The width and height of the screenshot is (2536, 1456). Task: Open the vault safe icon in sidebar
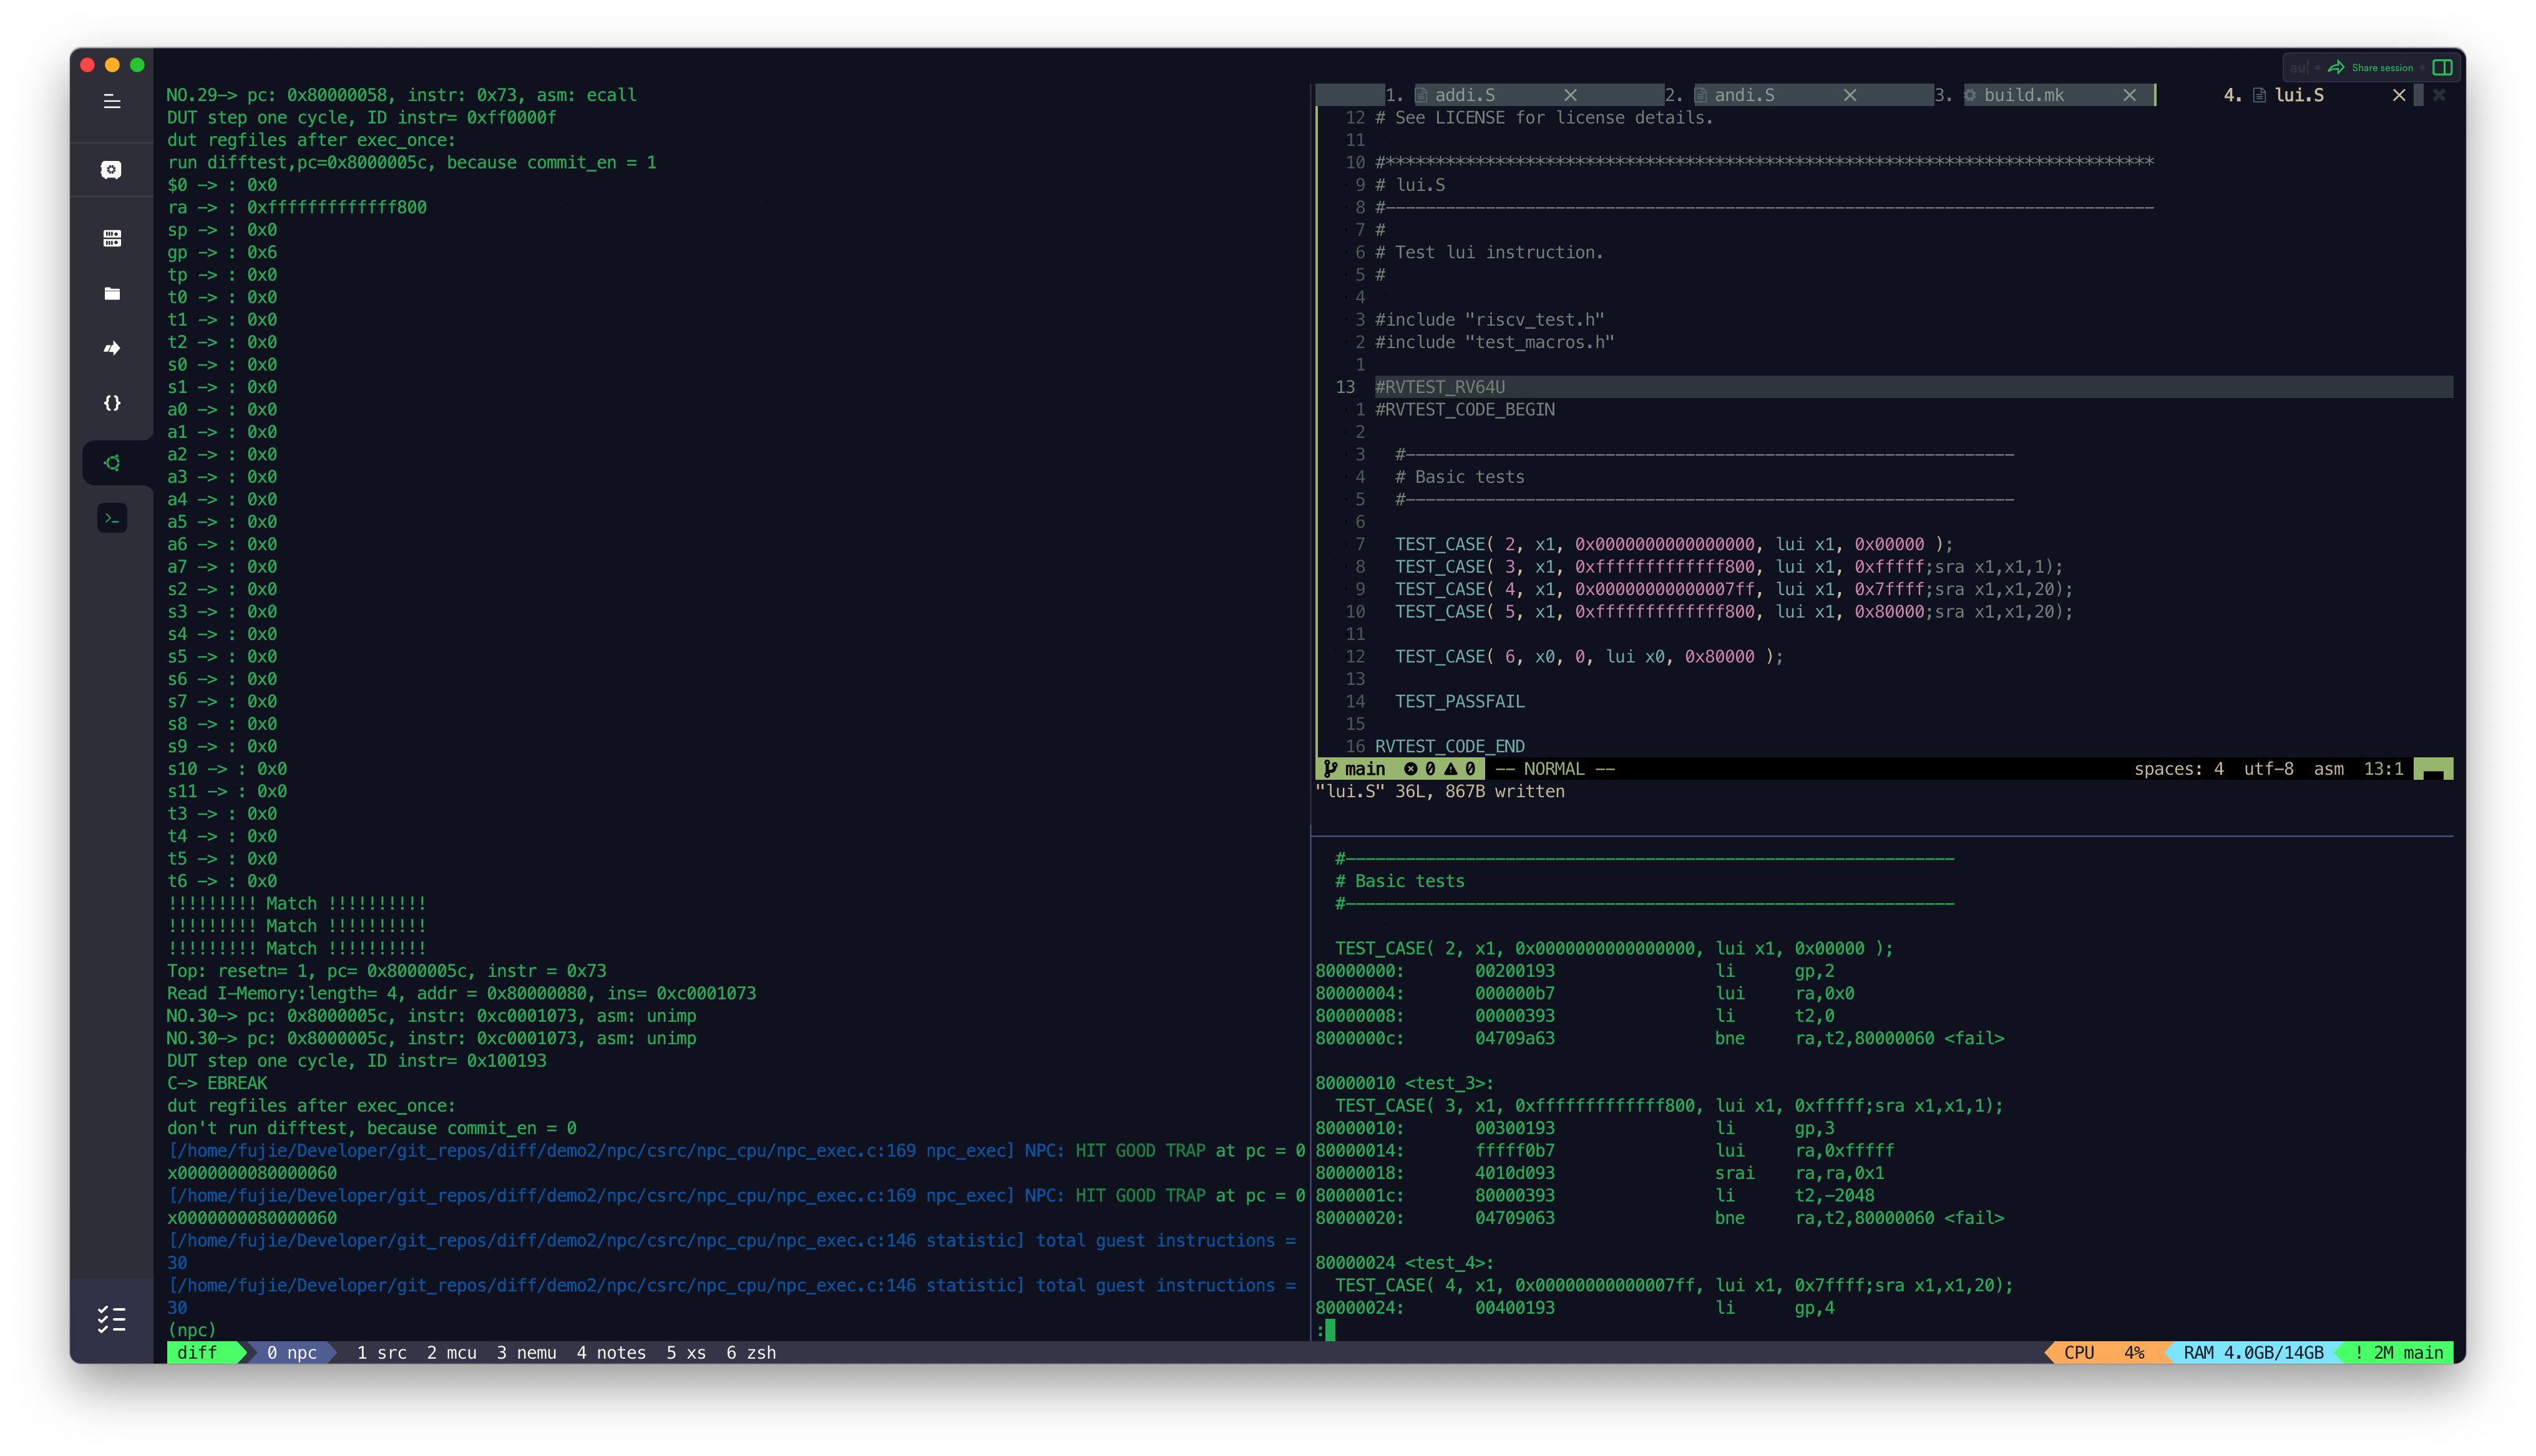coord(112,170)
